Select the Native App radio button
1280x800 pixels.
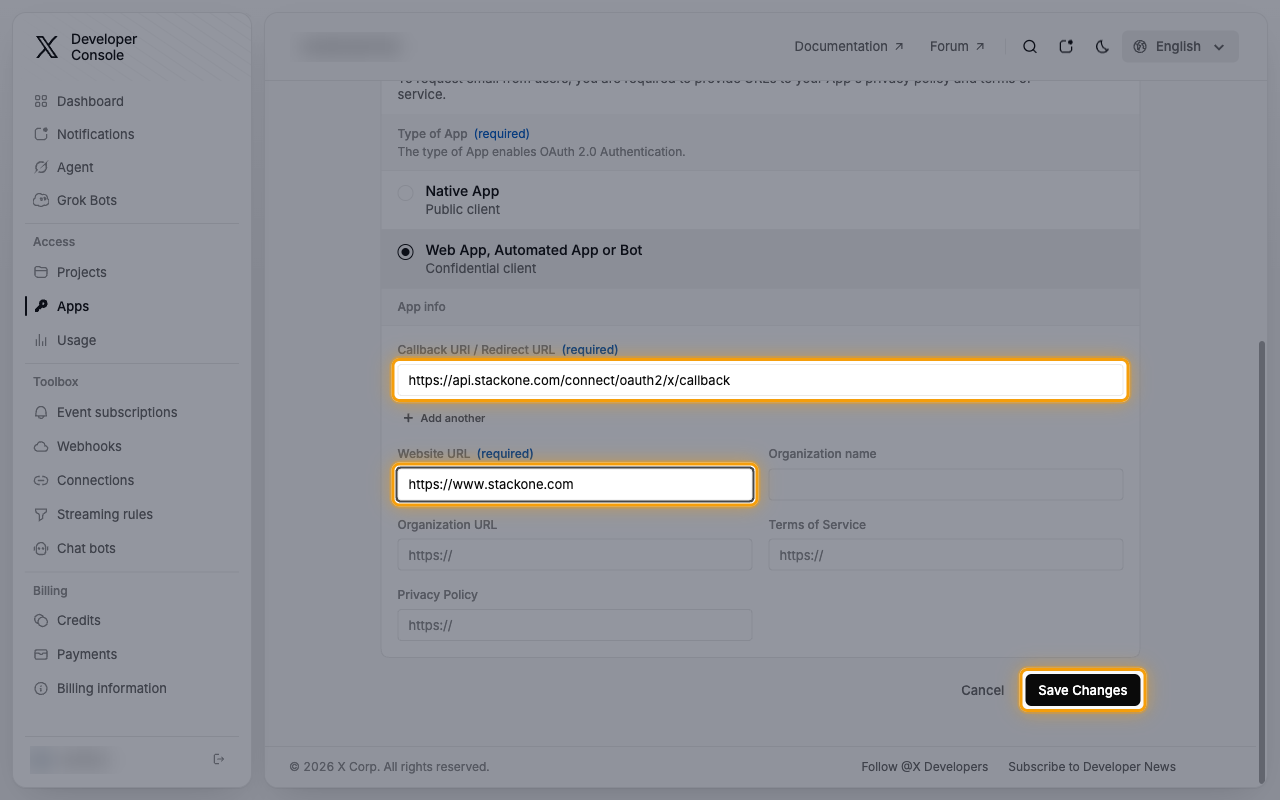pyautogui.click(x=406, y=193)
